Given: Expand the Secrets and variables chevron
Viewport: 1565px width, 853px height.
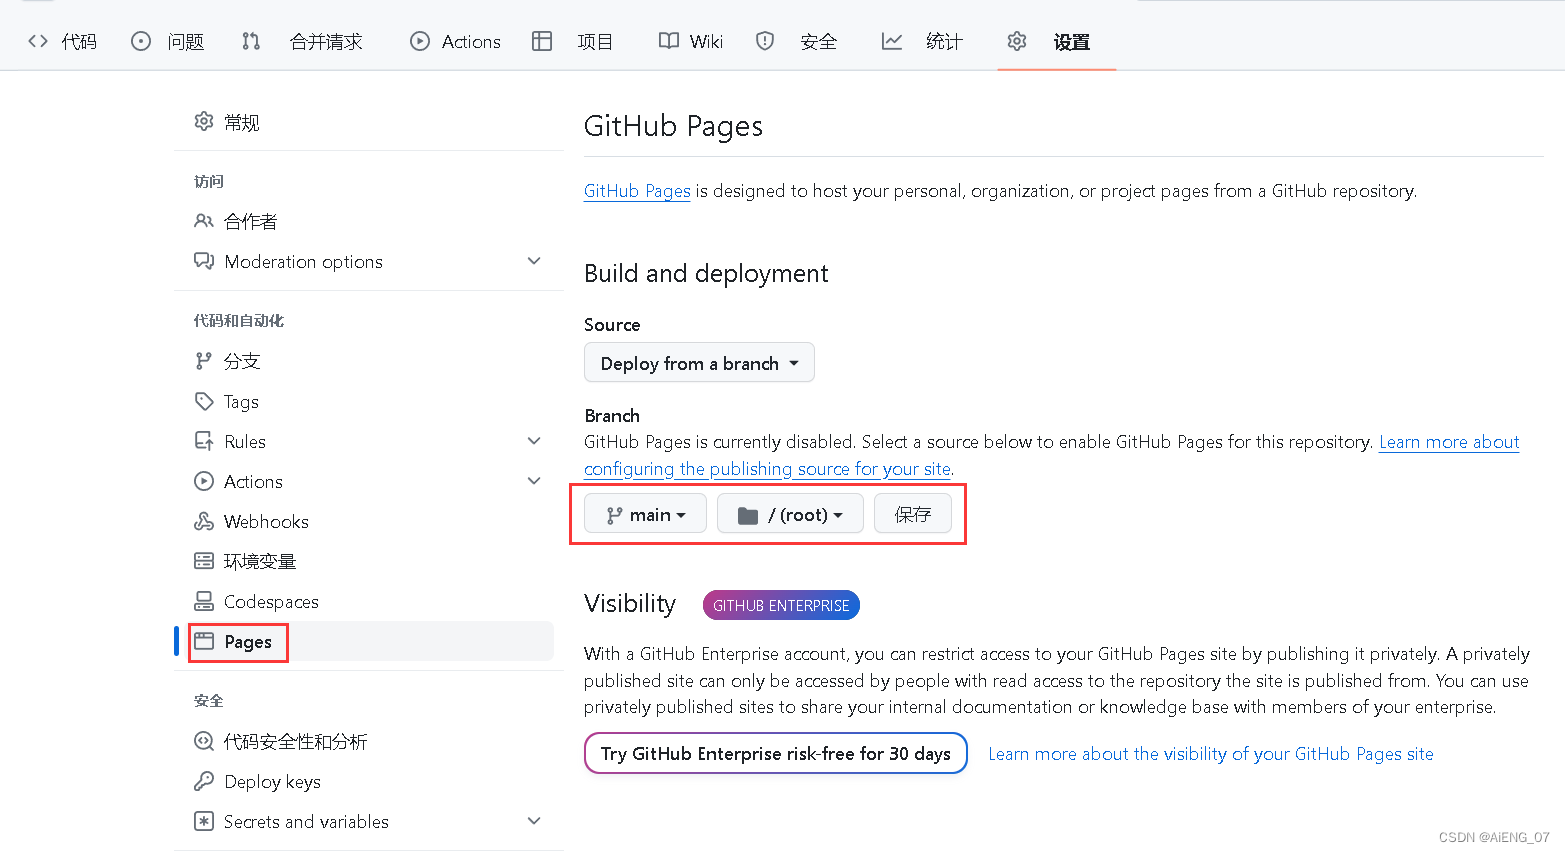Looking at the screenshot, I should point(534,821).
